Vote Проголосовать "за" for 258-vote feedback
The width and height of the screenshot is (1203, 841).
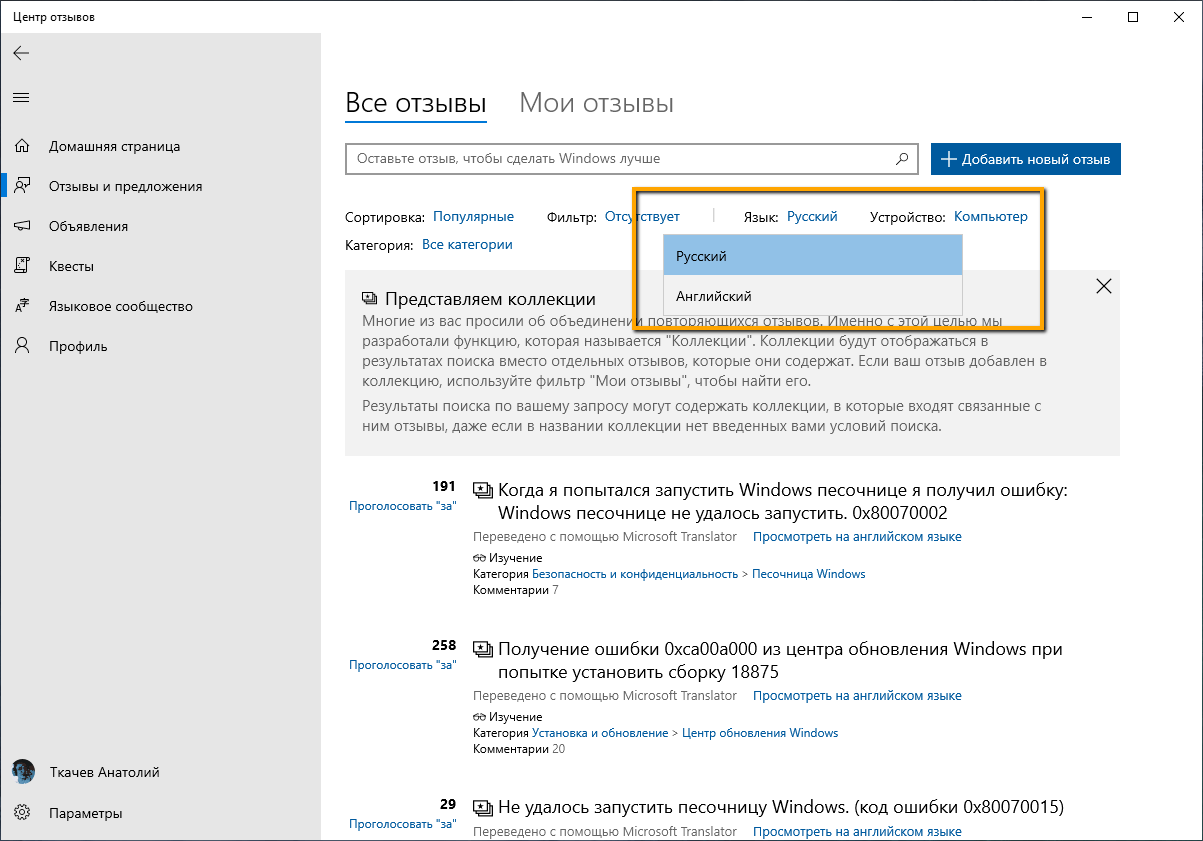[402, 665]
